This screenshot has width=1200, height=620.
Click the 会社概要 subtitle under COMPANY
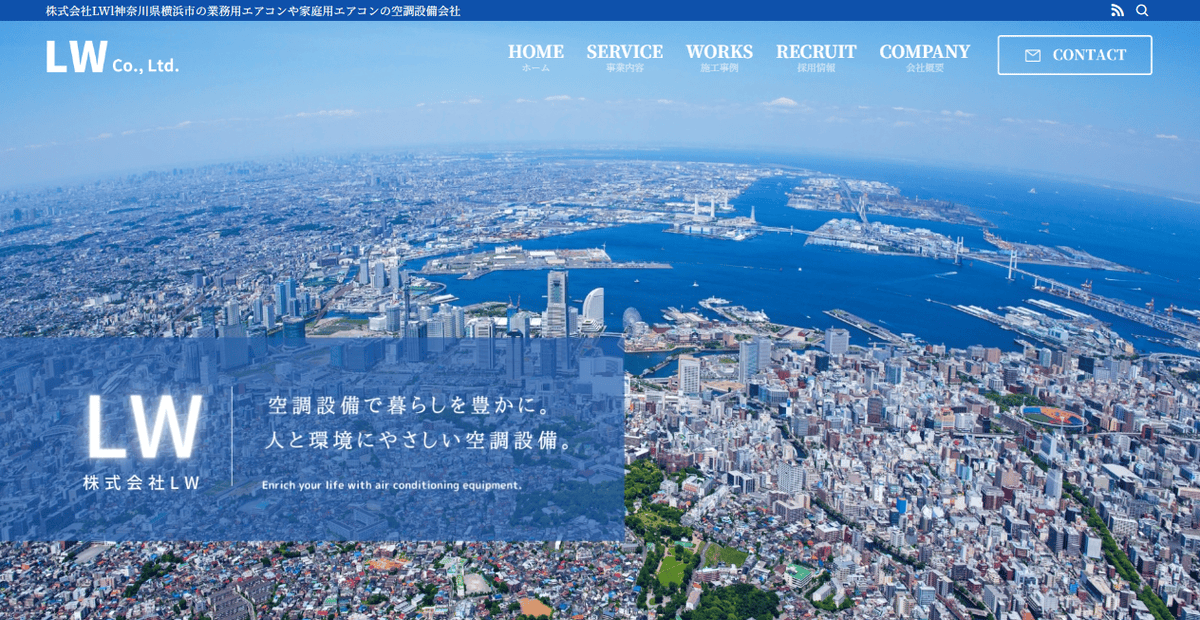pyautogui.click(x=923, y=67)
